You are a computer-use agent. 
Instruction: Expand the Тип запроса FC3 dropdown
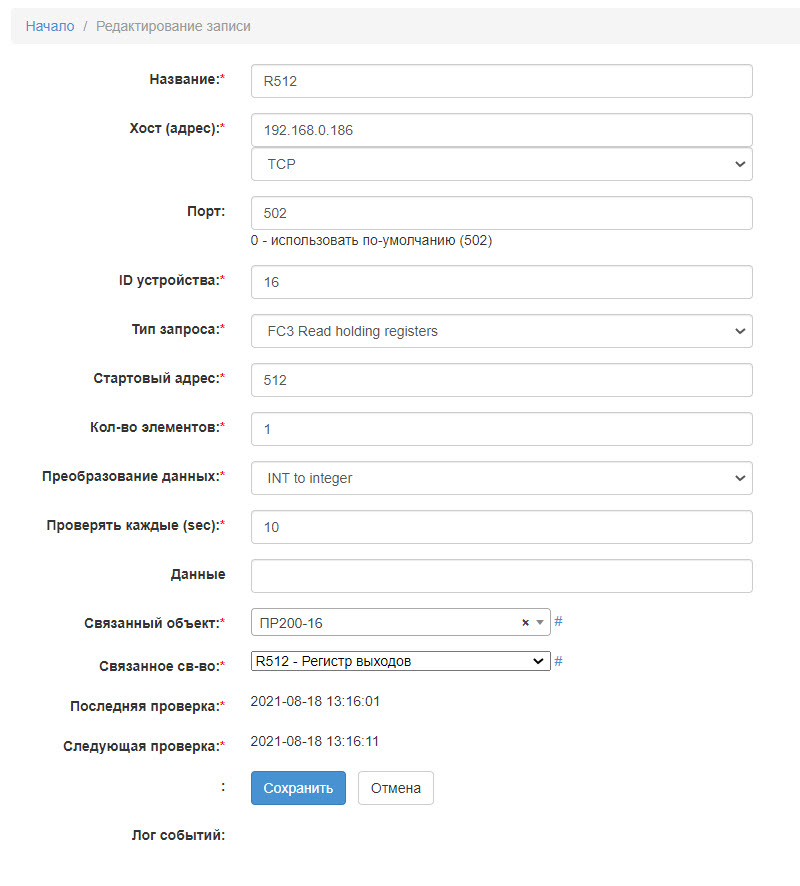tap(501, 331)
